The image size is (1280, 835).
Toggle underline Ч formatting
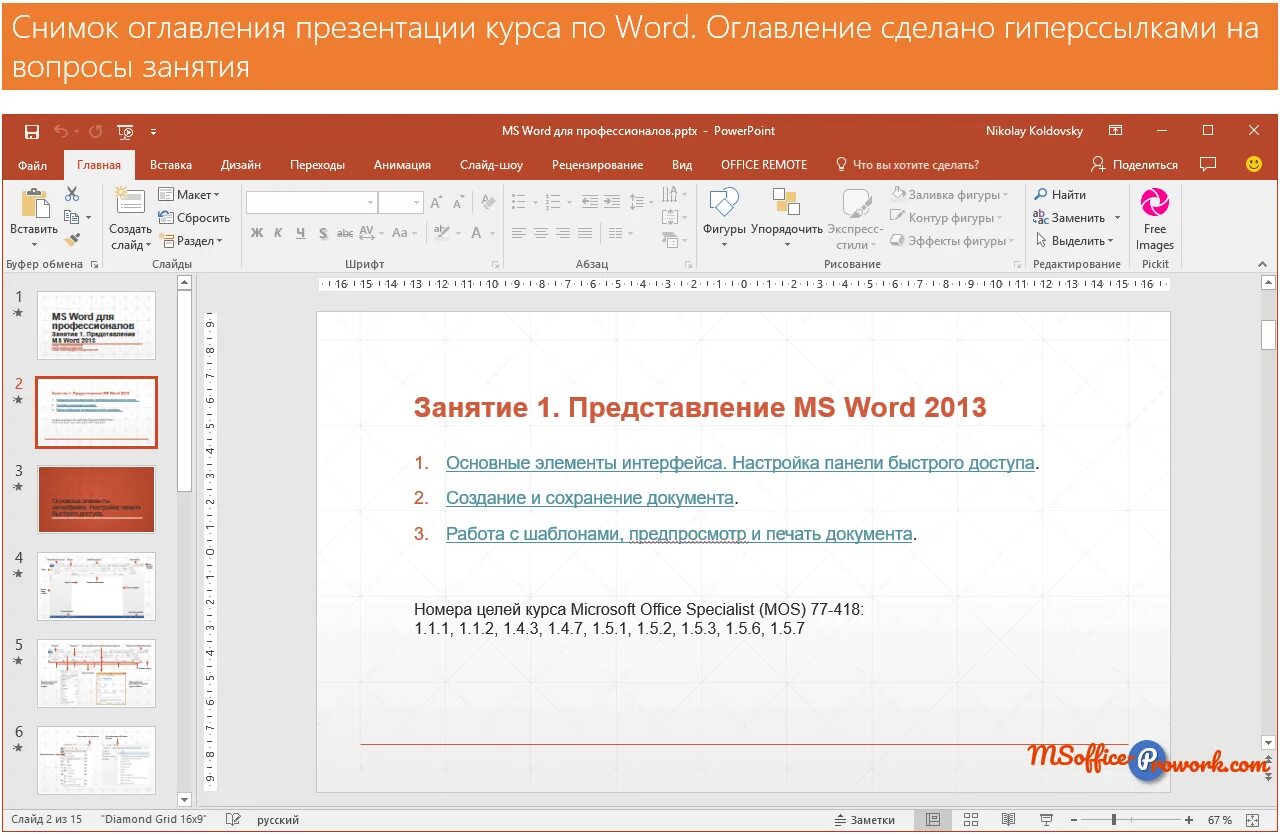[x=300, y=233]
